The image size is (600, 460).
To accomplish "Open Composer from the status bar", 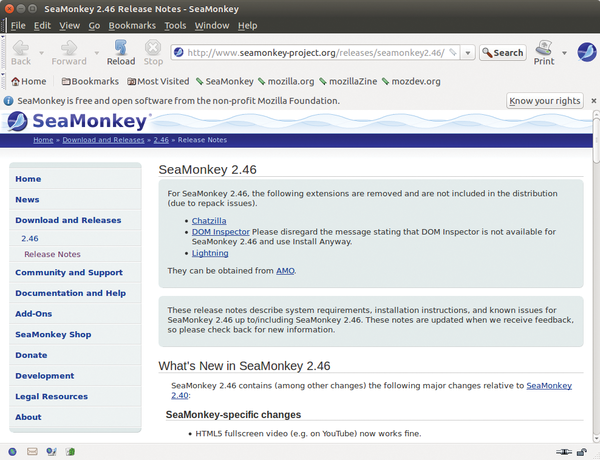I will (x=51, y=452).
